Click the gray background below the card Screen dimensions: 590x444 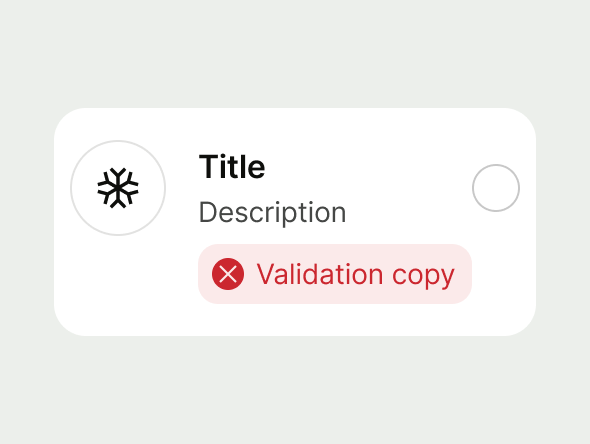point(295,391)
